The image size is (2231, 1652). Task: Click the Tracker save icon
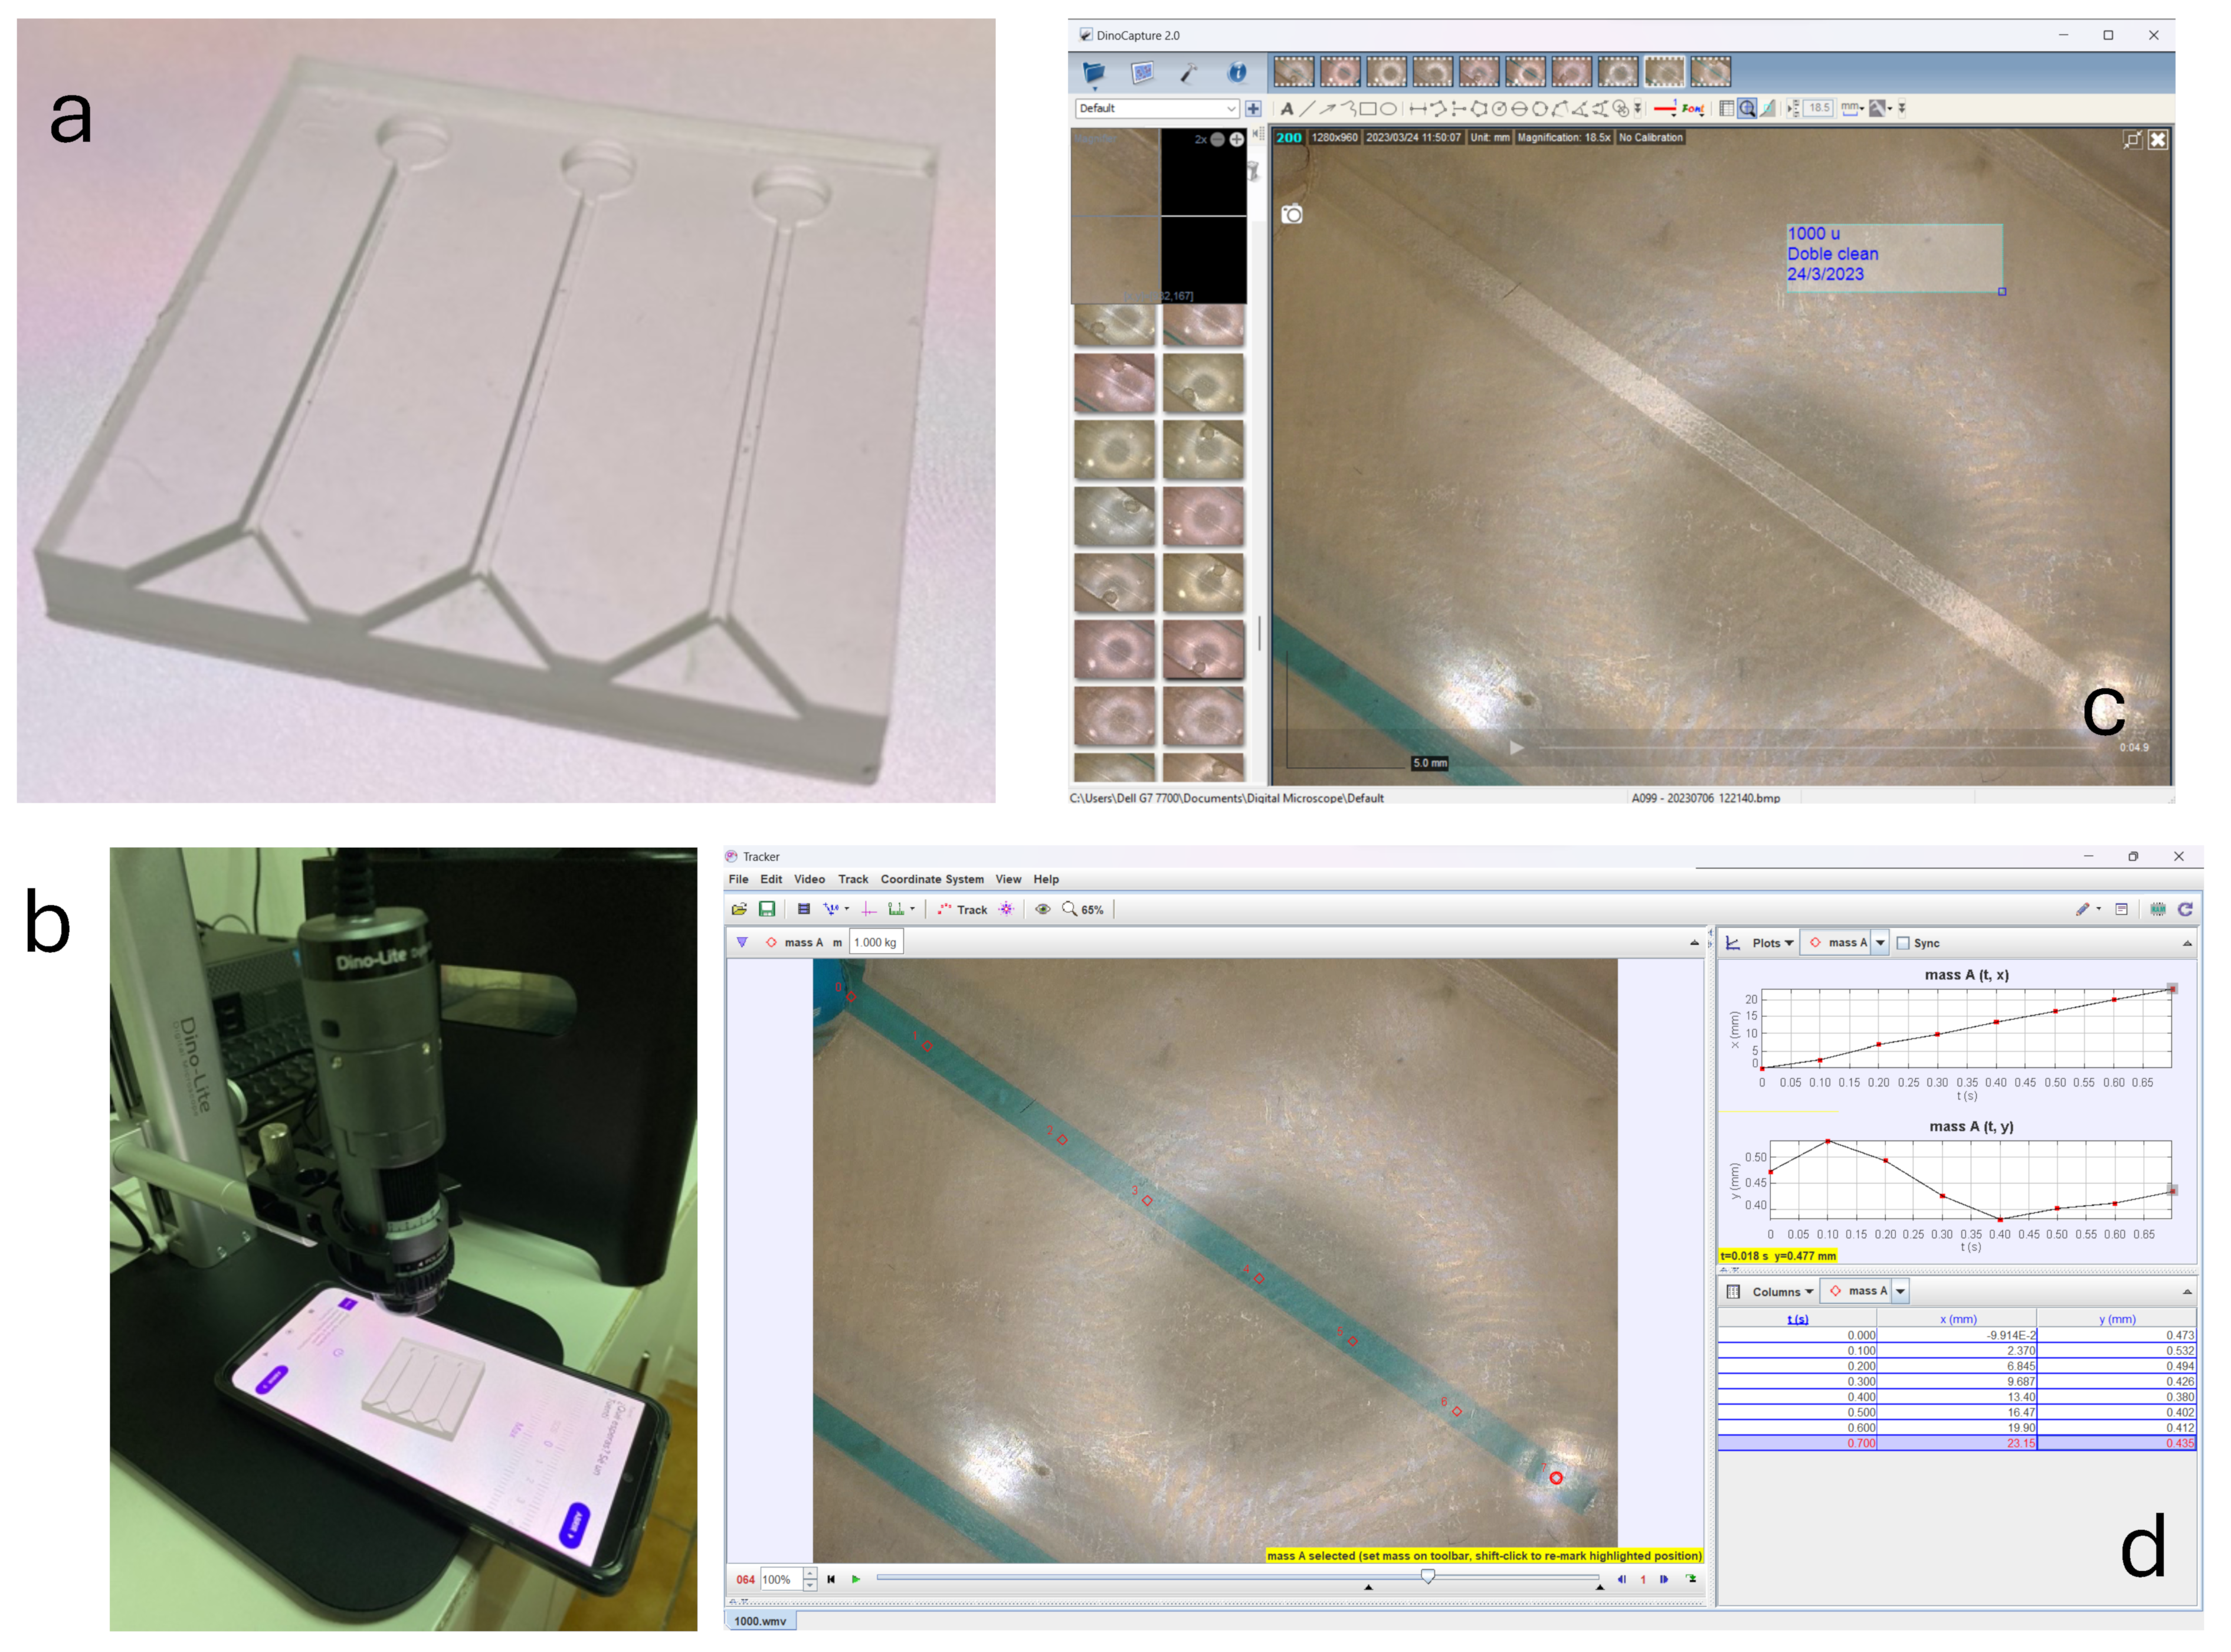(767, 909)
